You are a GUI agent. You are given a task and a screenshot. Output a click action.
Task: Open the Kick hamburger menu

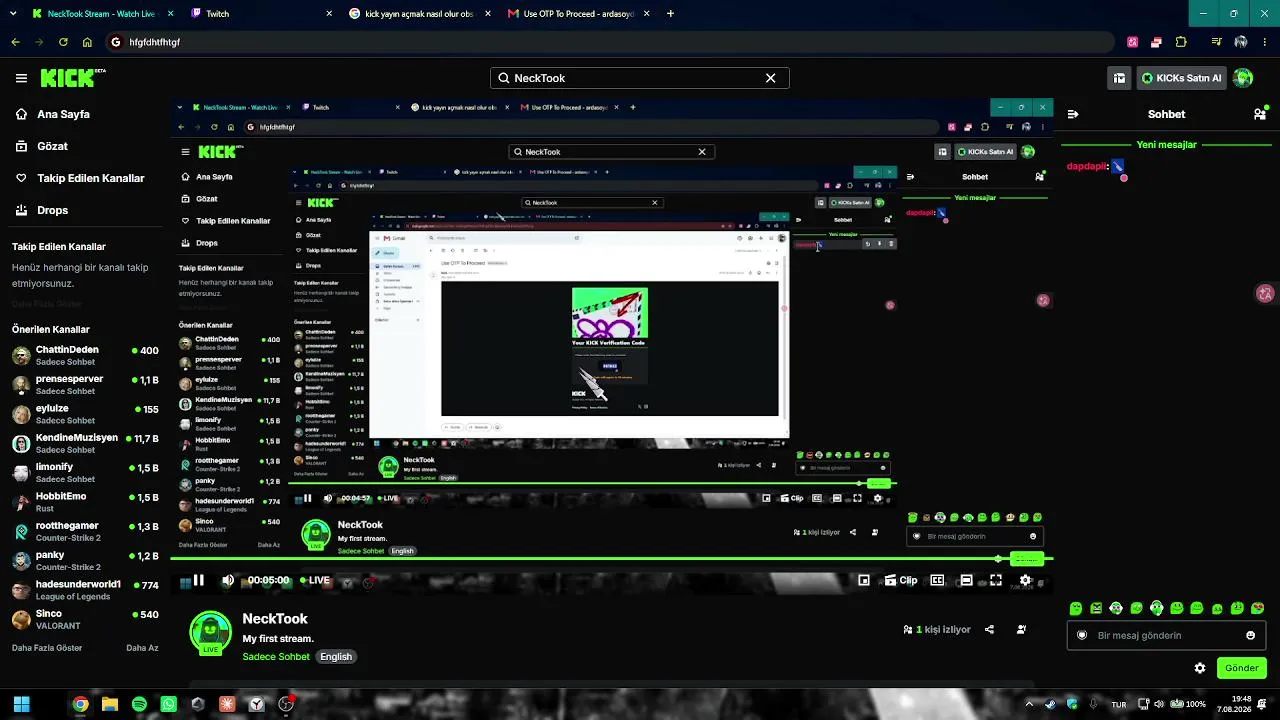(21, 78)
